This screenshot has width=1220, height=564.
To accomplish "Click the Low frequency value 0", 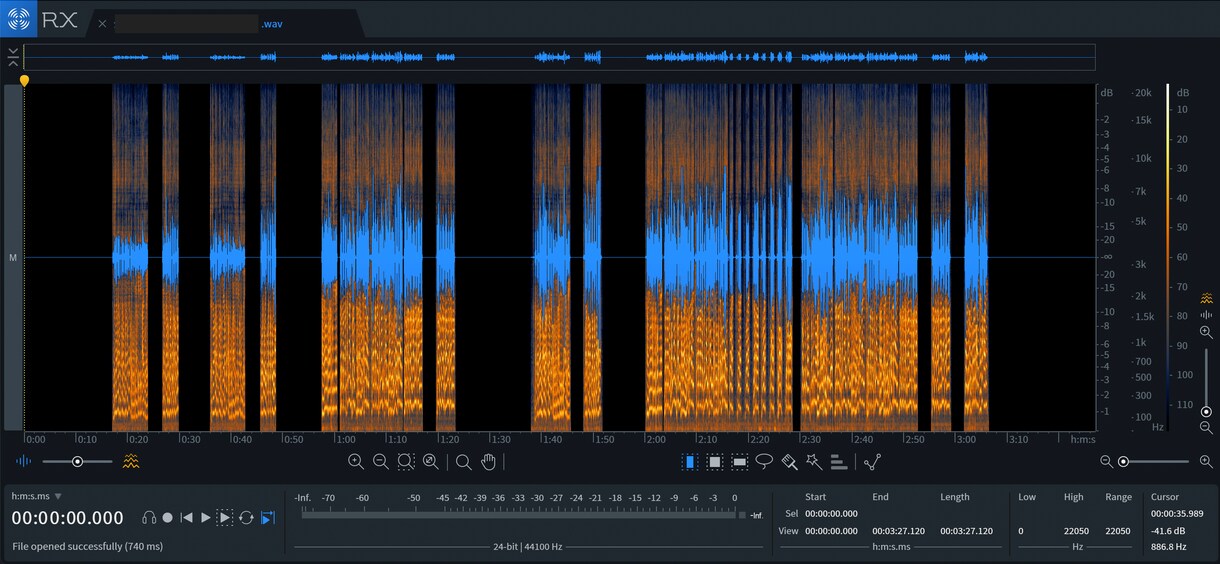I will [1021, 531].
